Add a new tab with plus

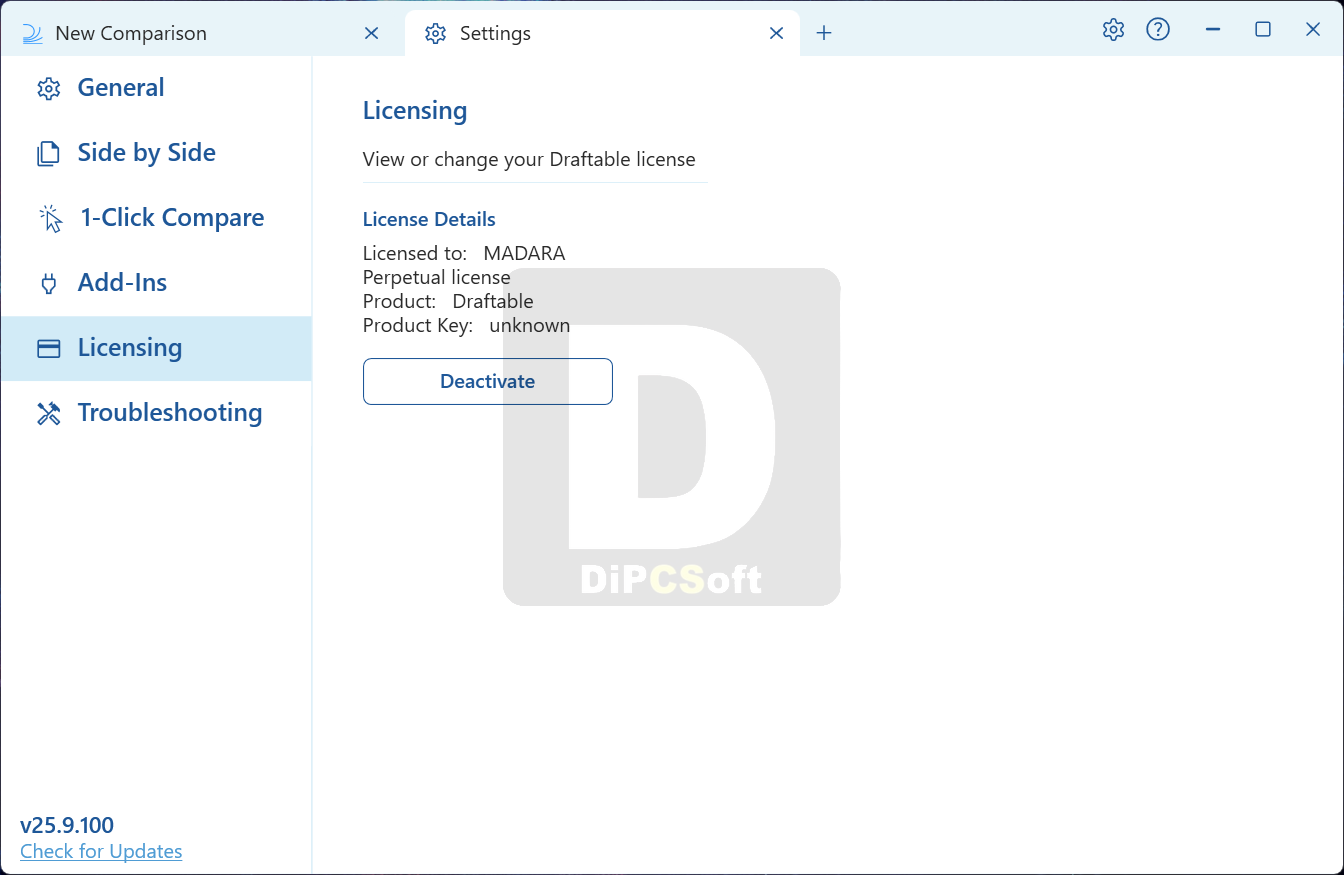point(824,33)
